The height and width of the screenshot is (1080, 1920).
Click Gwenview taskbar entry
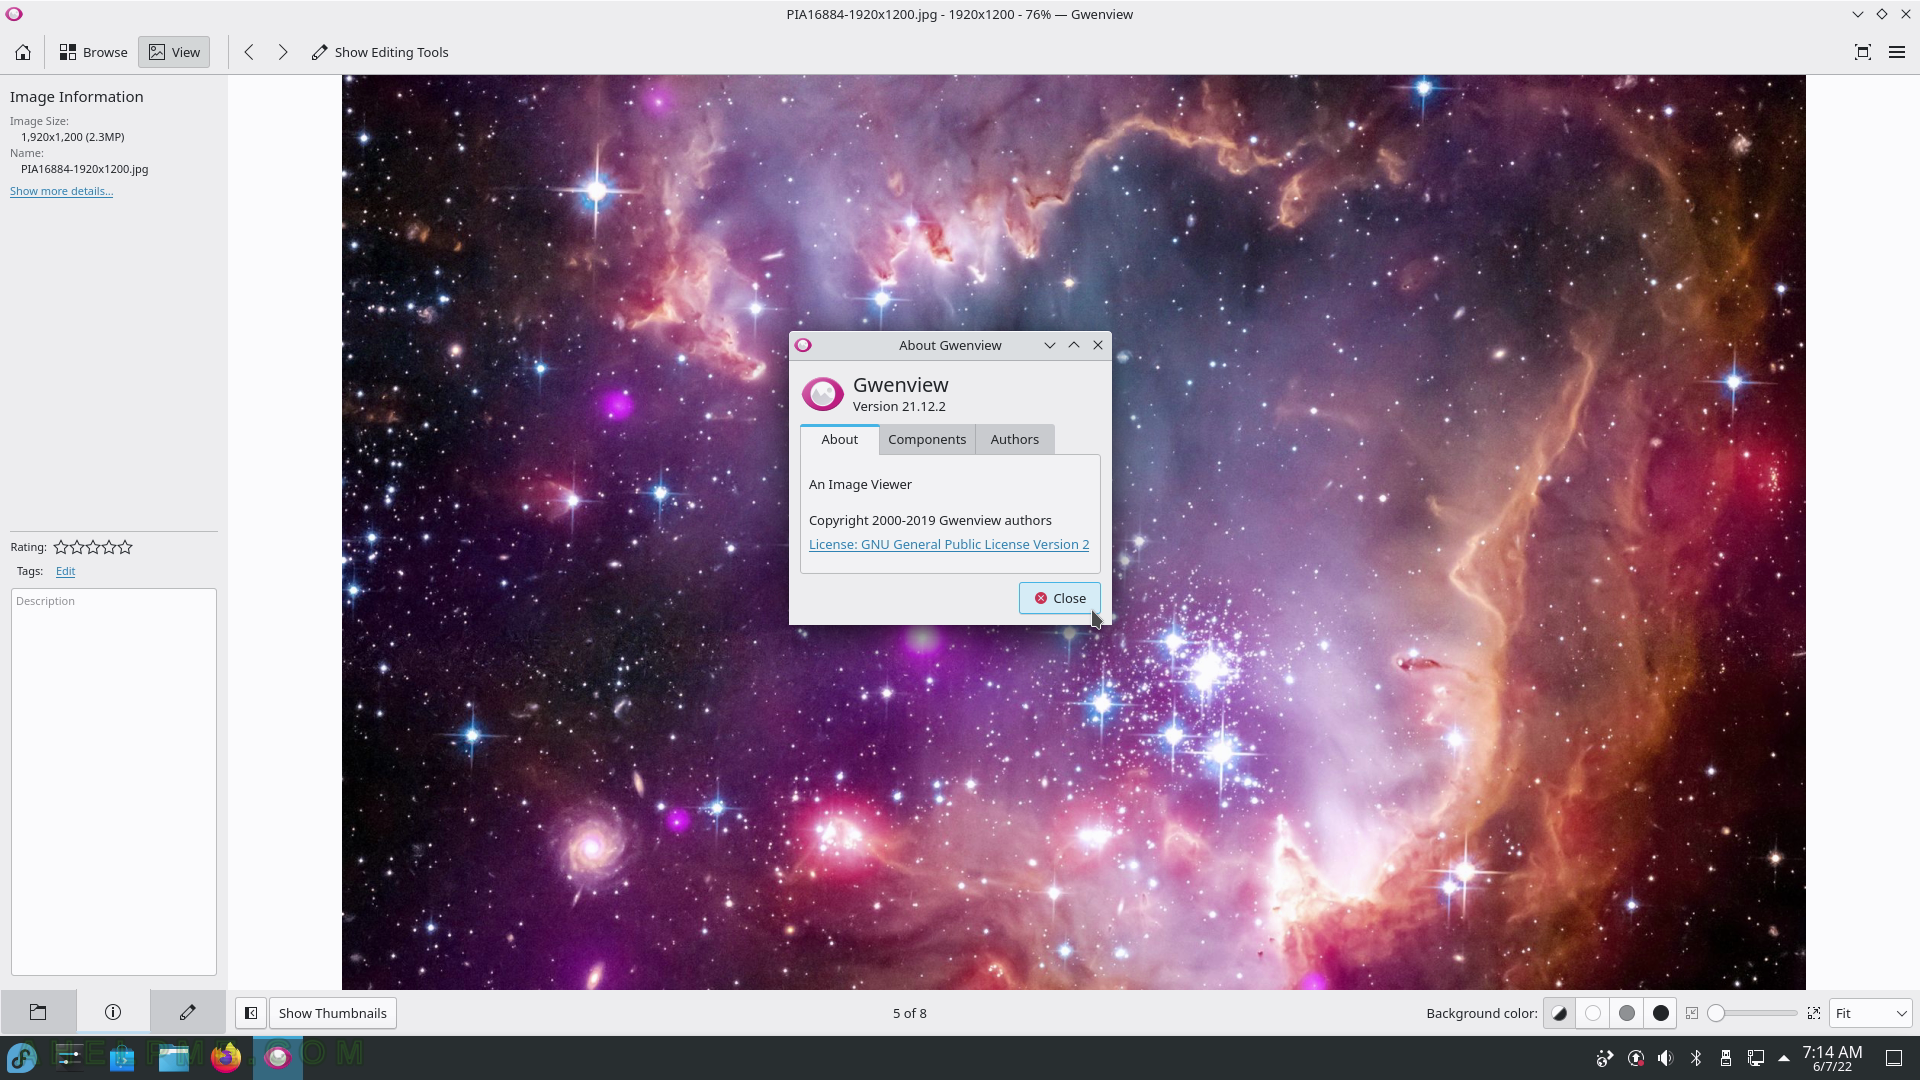[278, 1057]
